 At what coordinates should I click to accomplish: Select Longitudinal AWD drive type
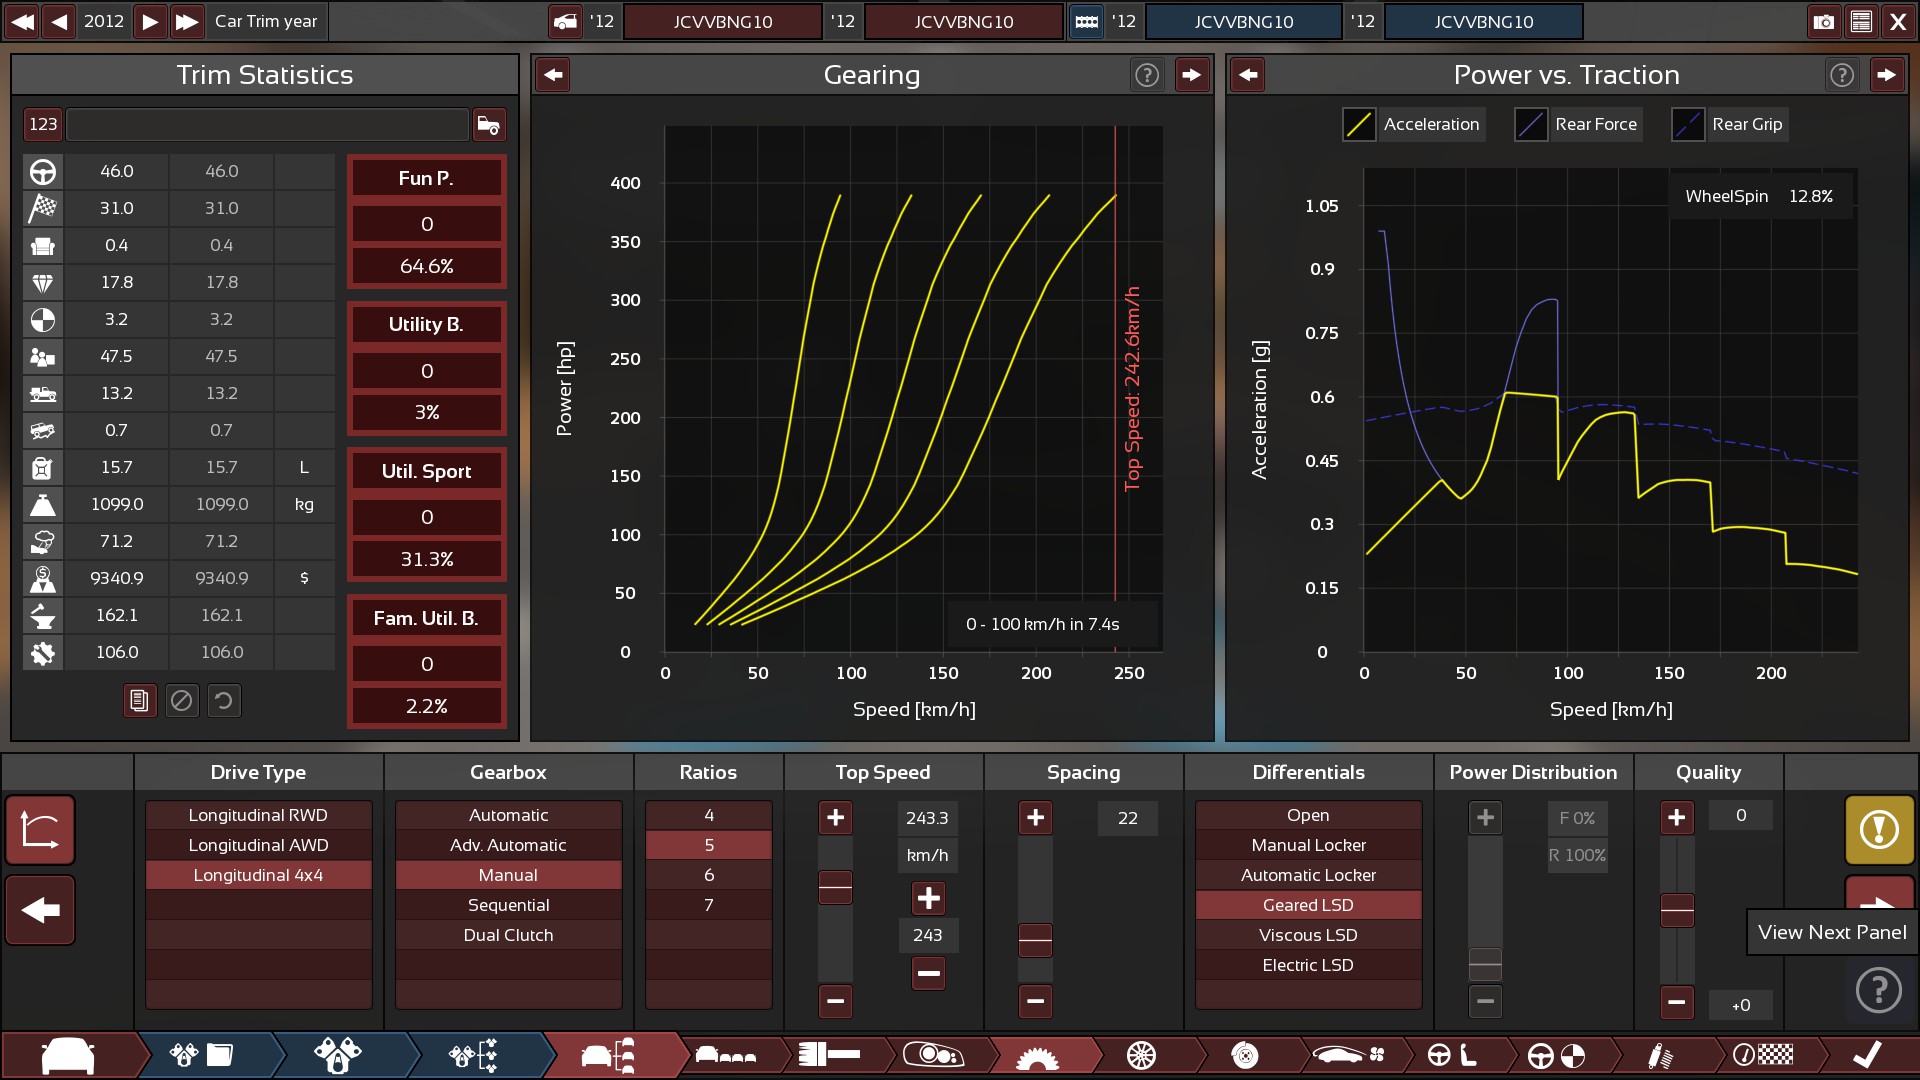(258, 845)
